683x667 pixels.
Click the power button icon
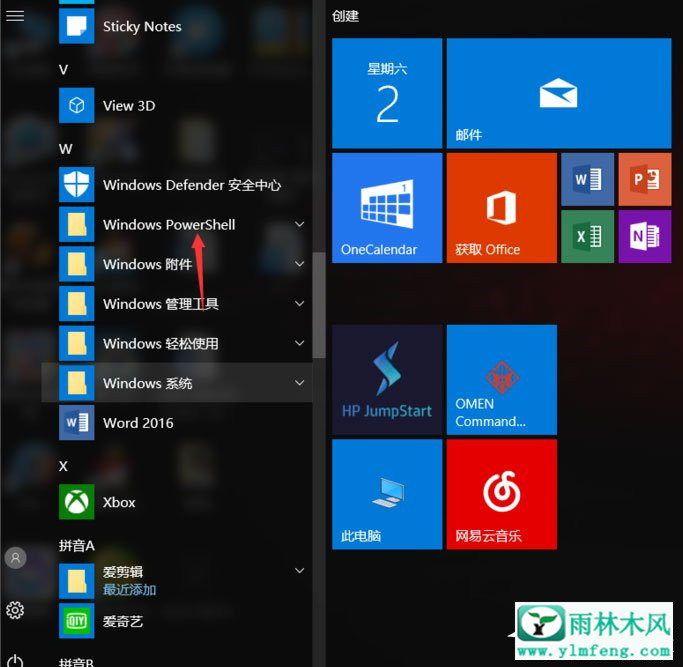point(15,661)
